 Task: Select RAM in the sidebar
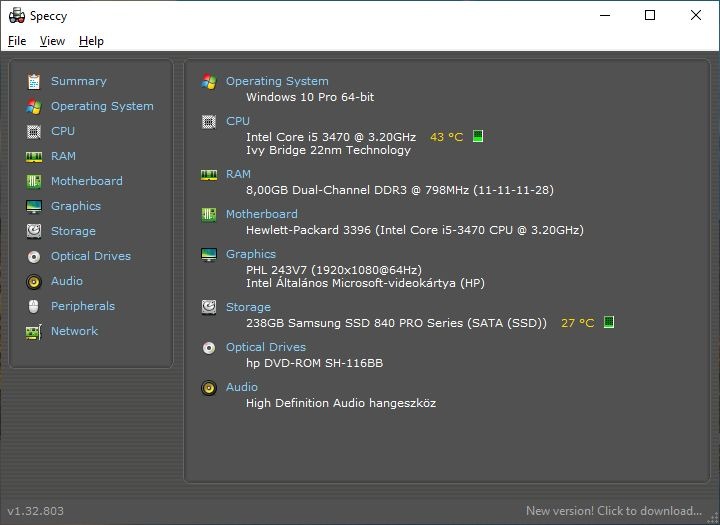point(63,156)
